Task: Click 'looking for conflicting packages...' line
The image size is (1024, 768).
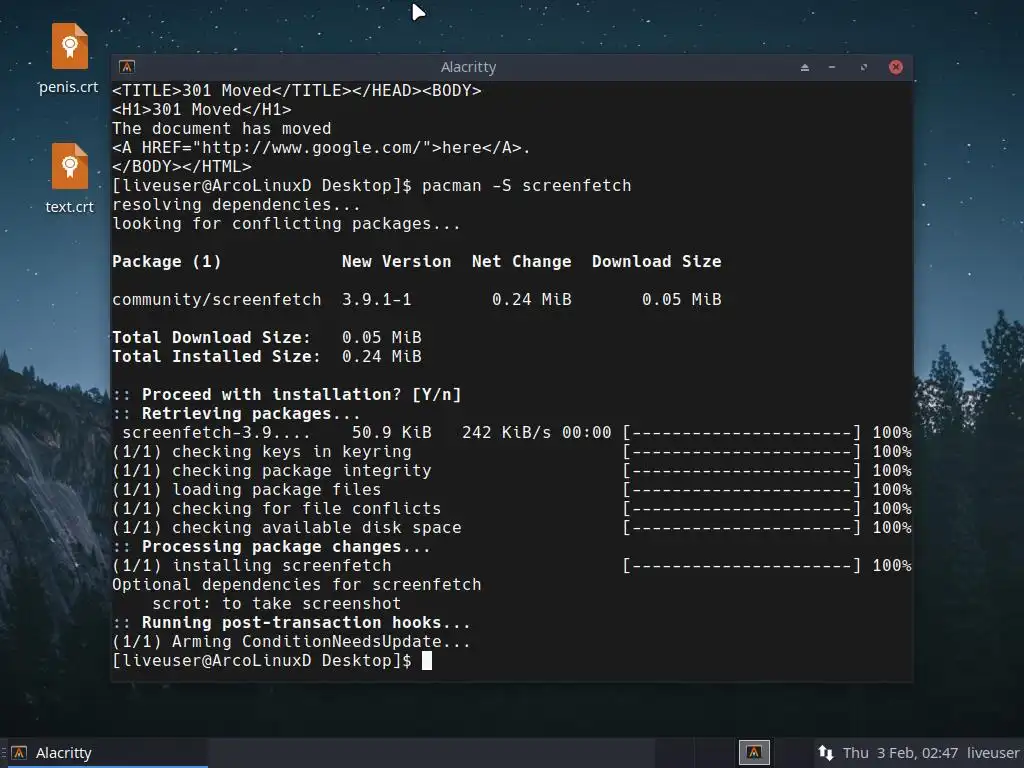Action: point(286,223)
